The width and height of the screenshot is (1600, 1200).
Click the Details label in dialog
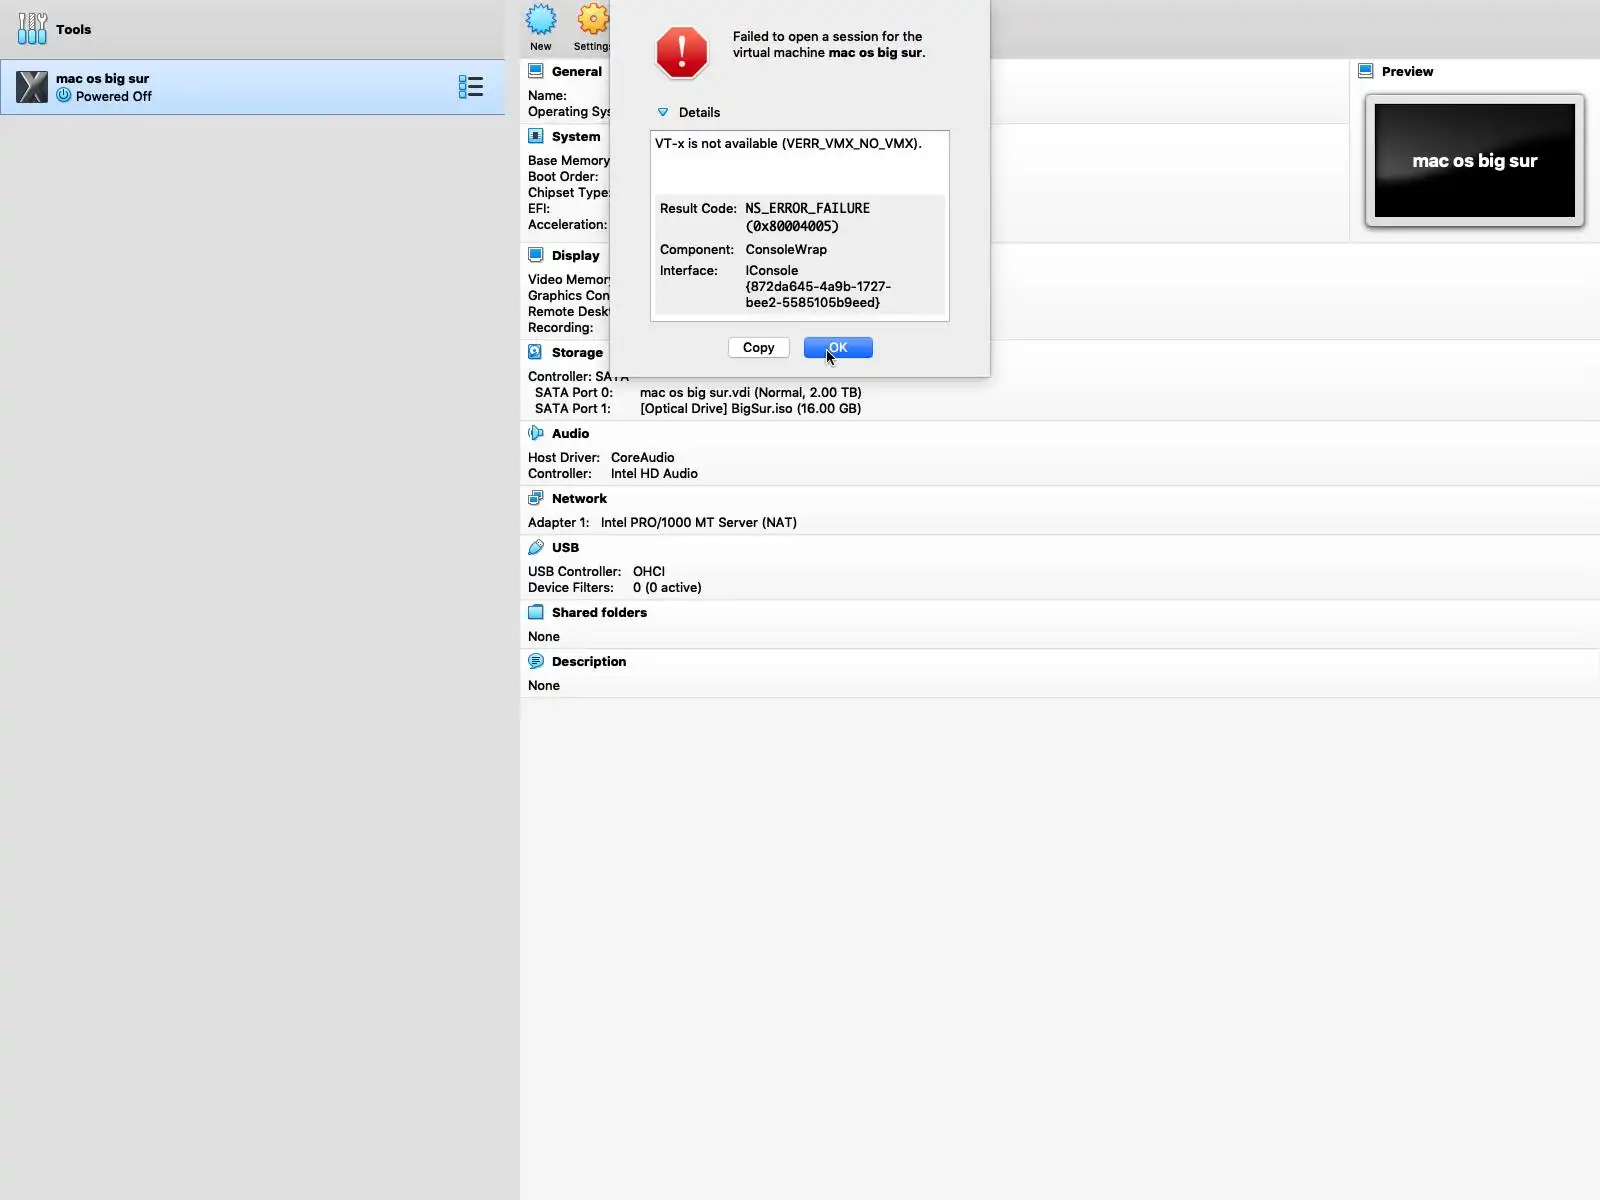(x=699, y=112)
